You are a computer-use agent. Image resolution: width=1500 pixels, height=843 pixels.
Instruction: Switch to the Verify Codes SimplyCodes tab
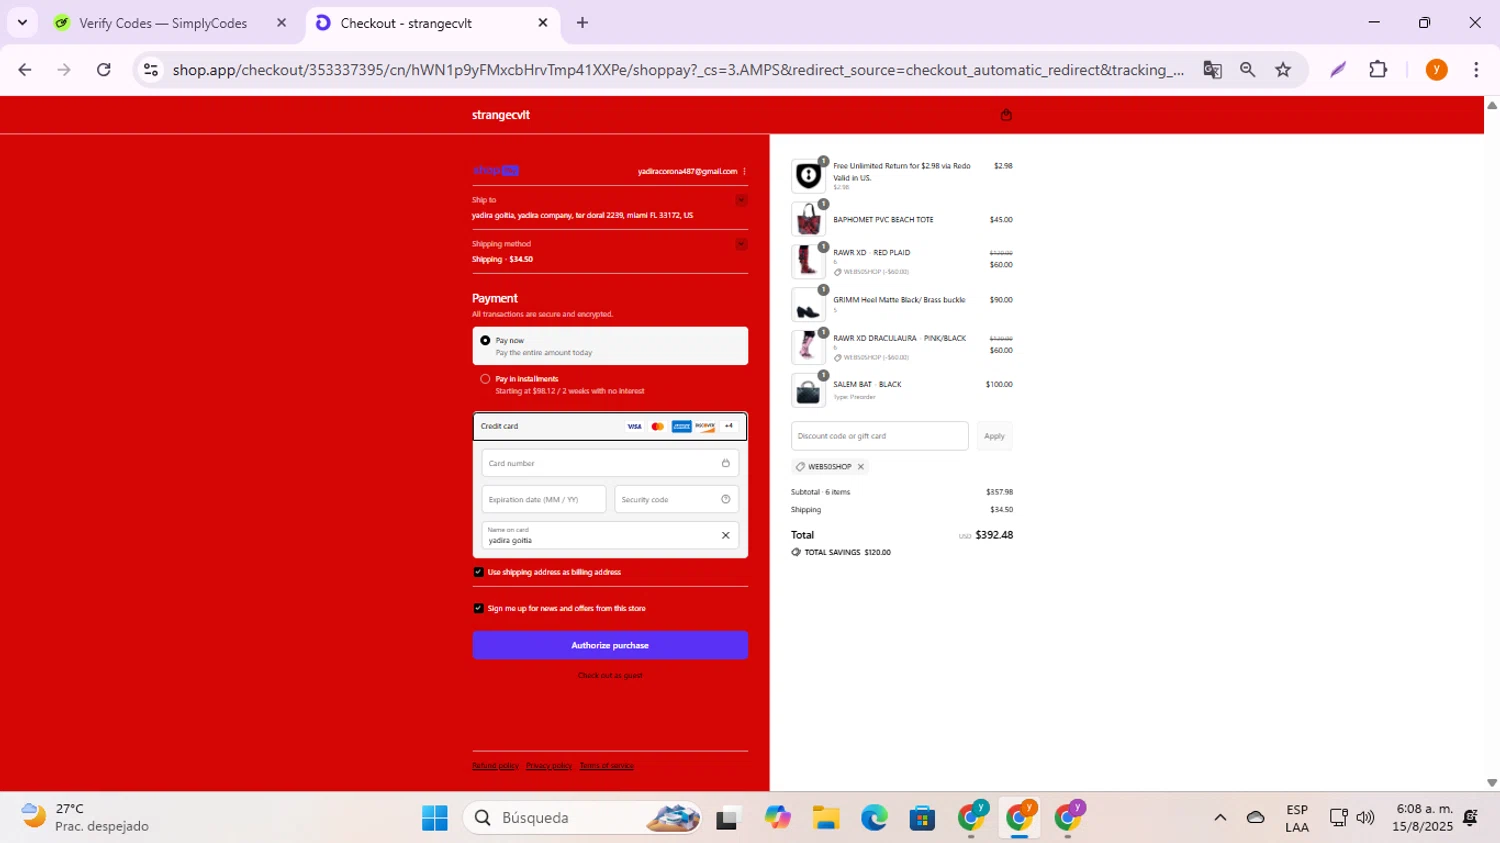(x=163, y=23)
